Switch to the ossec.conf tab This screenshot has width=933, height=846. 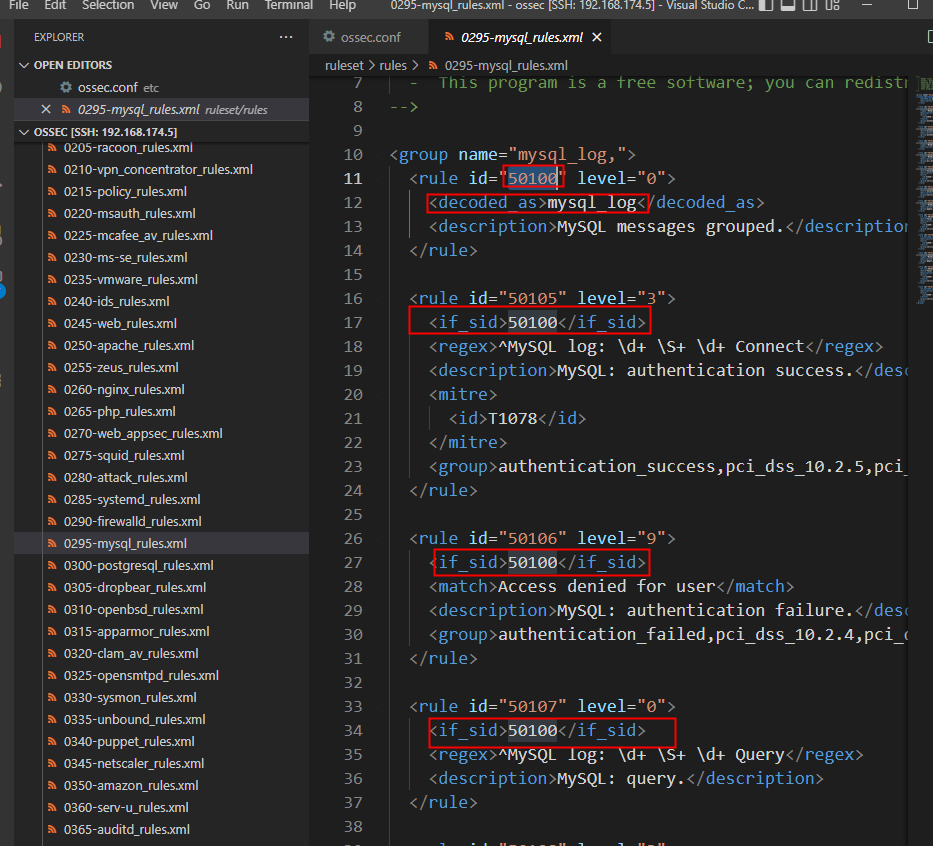(368, 37)
